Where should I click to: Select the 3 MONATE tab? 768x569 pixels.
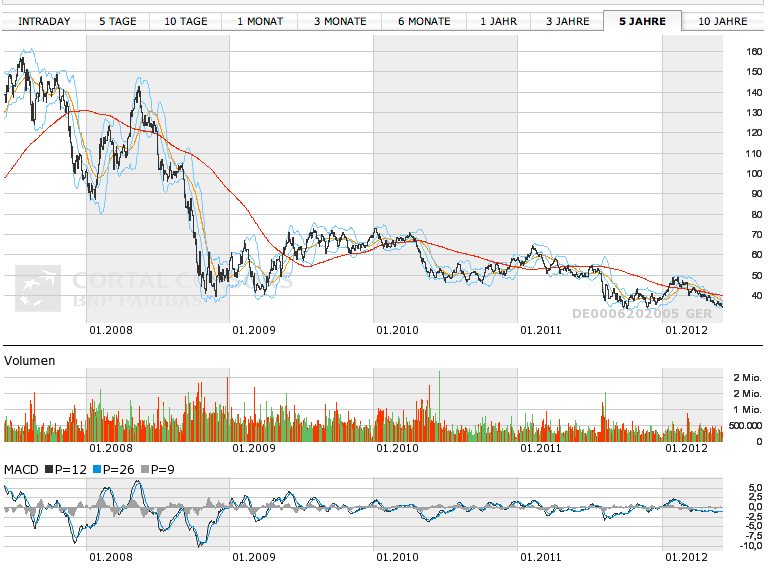click(x=339, y=21)
